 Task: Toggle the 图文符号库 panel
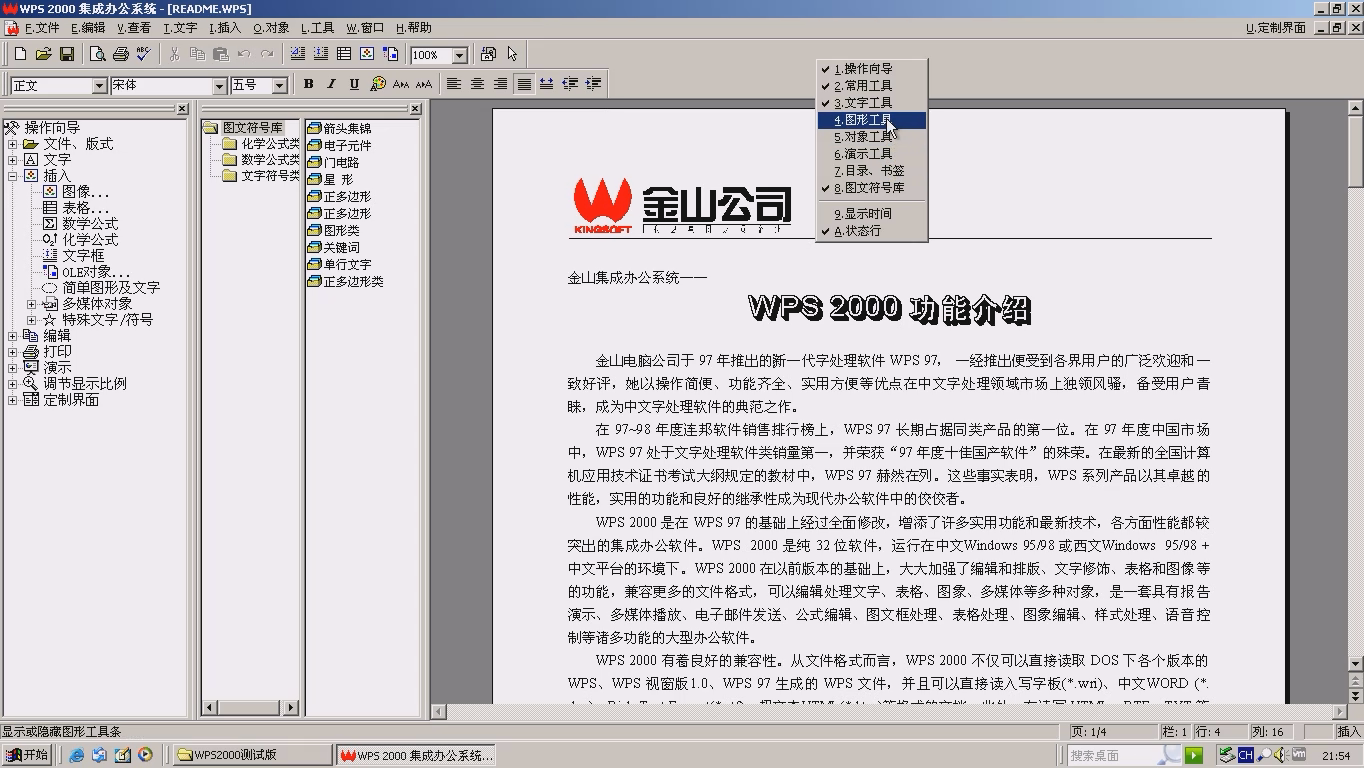[x=872, y=188]
